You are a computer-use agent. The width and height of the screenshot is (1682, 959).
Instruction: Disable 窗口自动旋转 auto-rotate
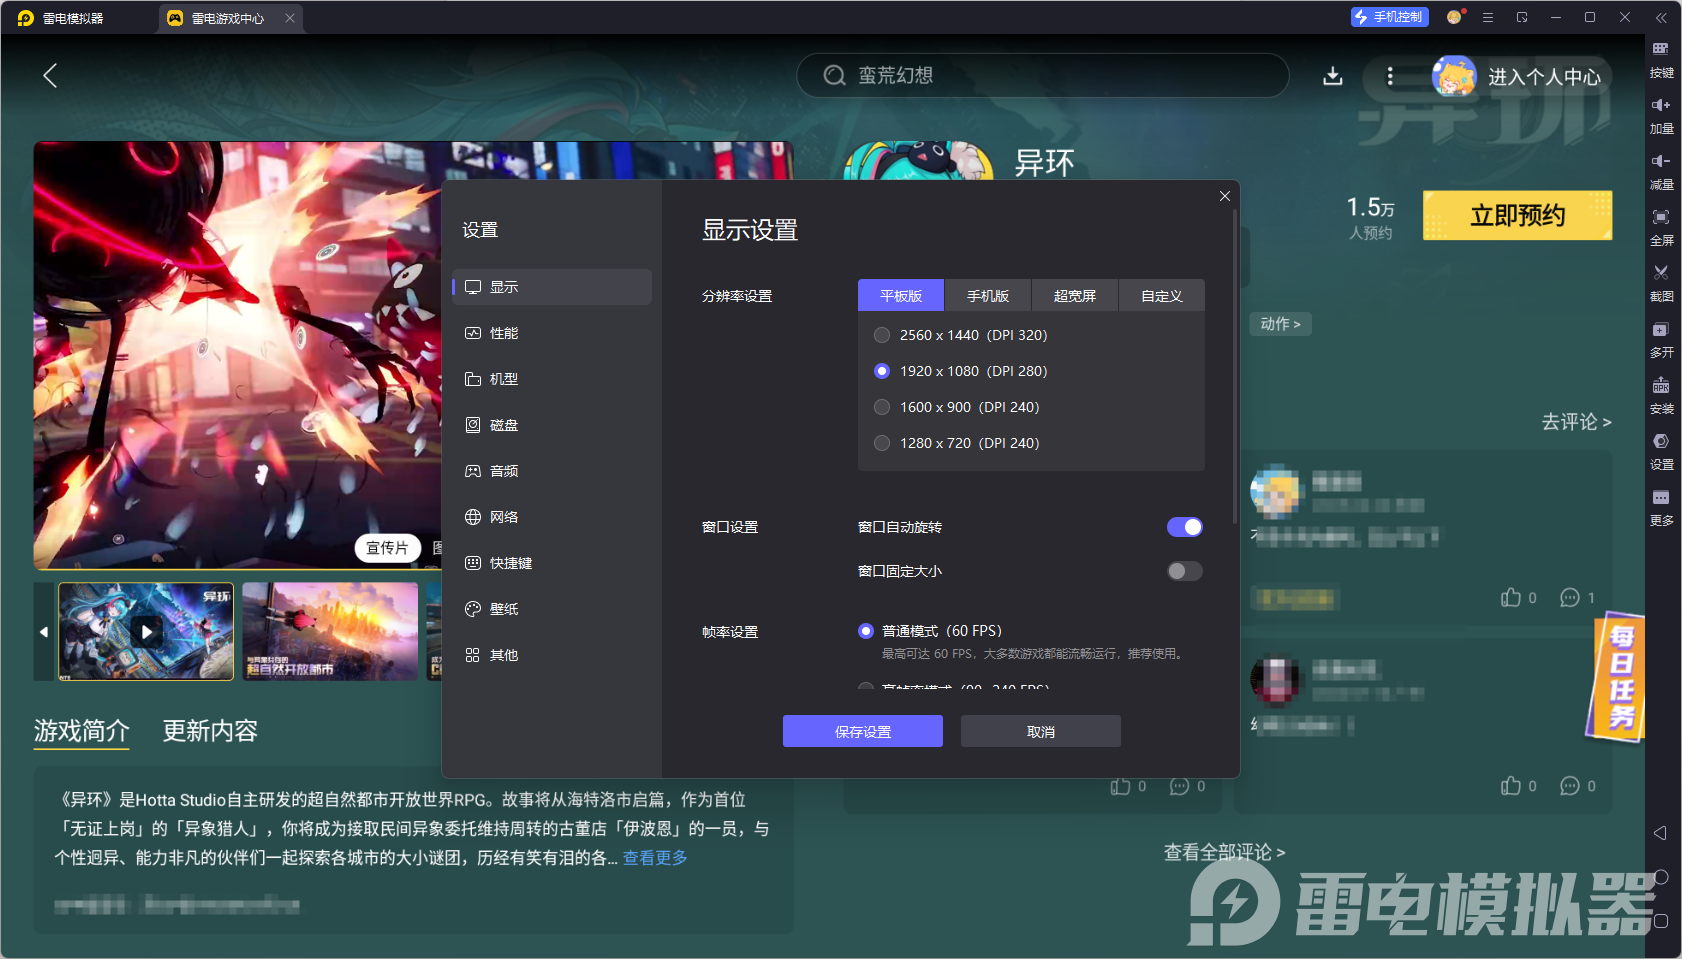pos(1185,526)
